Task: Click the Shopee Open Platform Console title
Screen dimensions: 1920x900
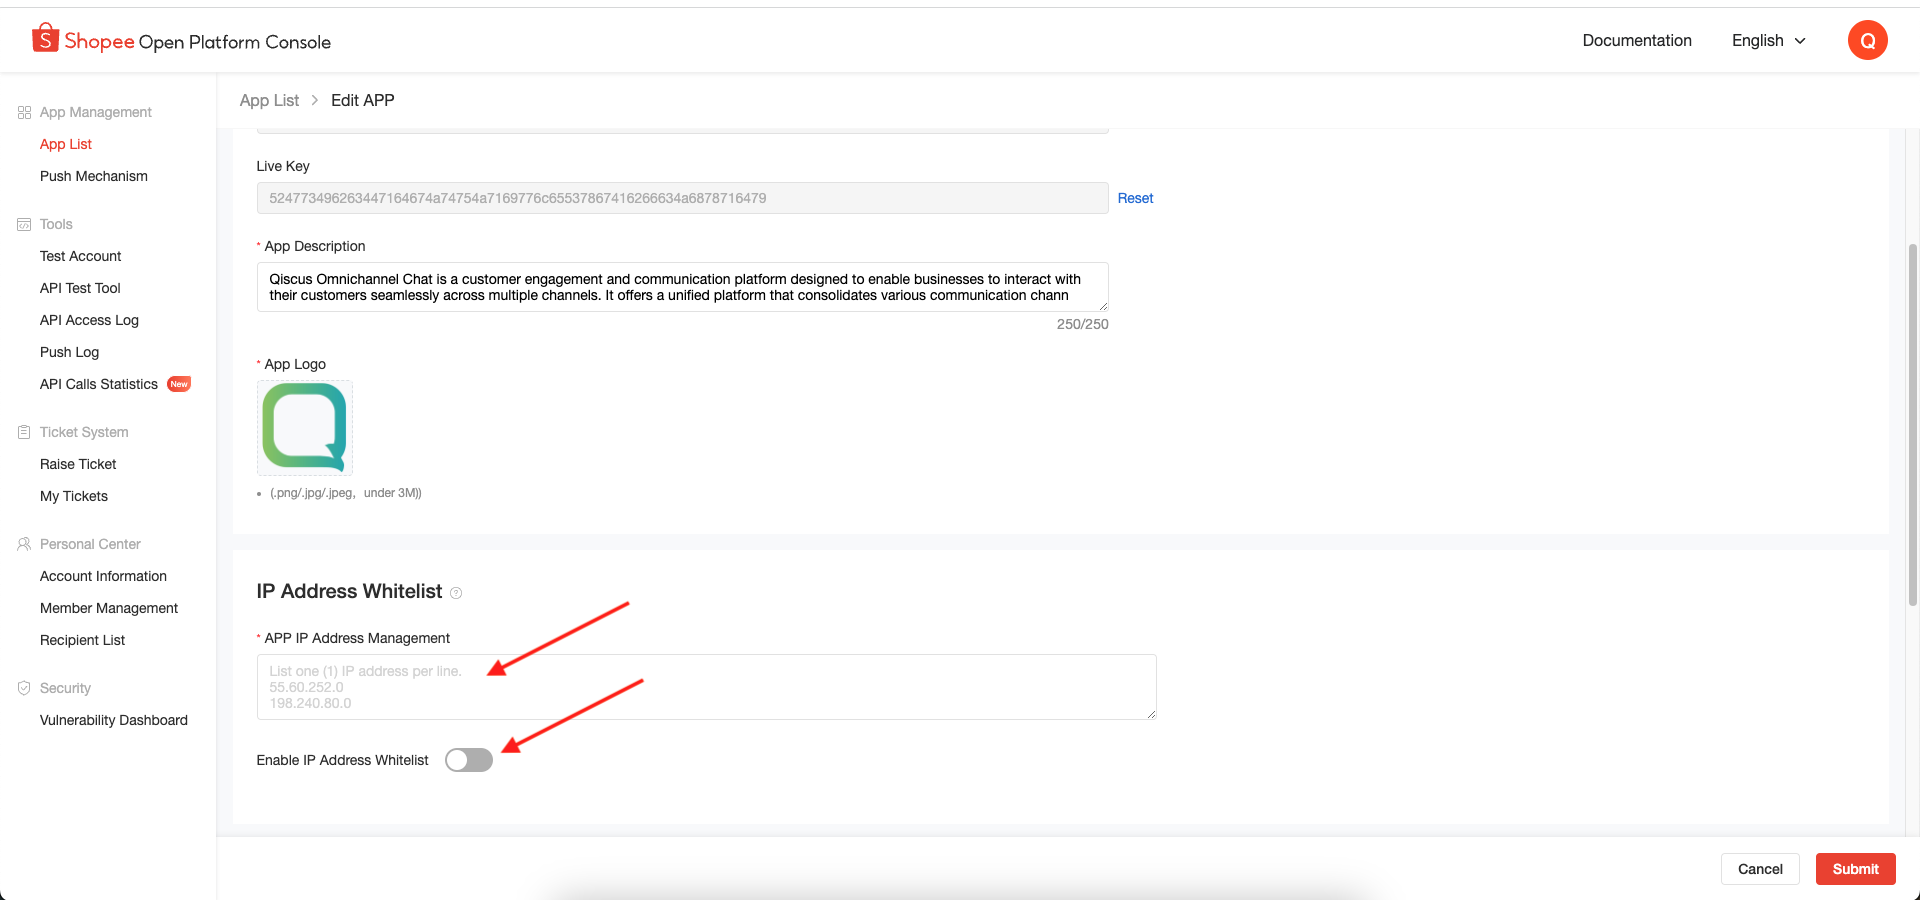Action: pyautogui.click(x=235, y=42)
